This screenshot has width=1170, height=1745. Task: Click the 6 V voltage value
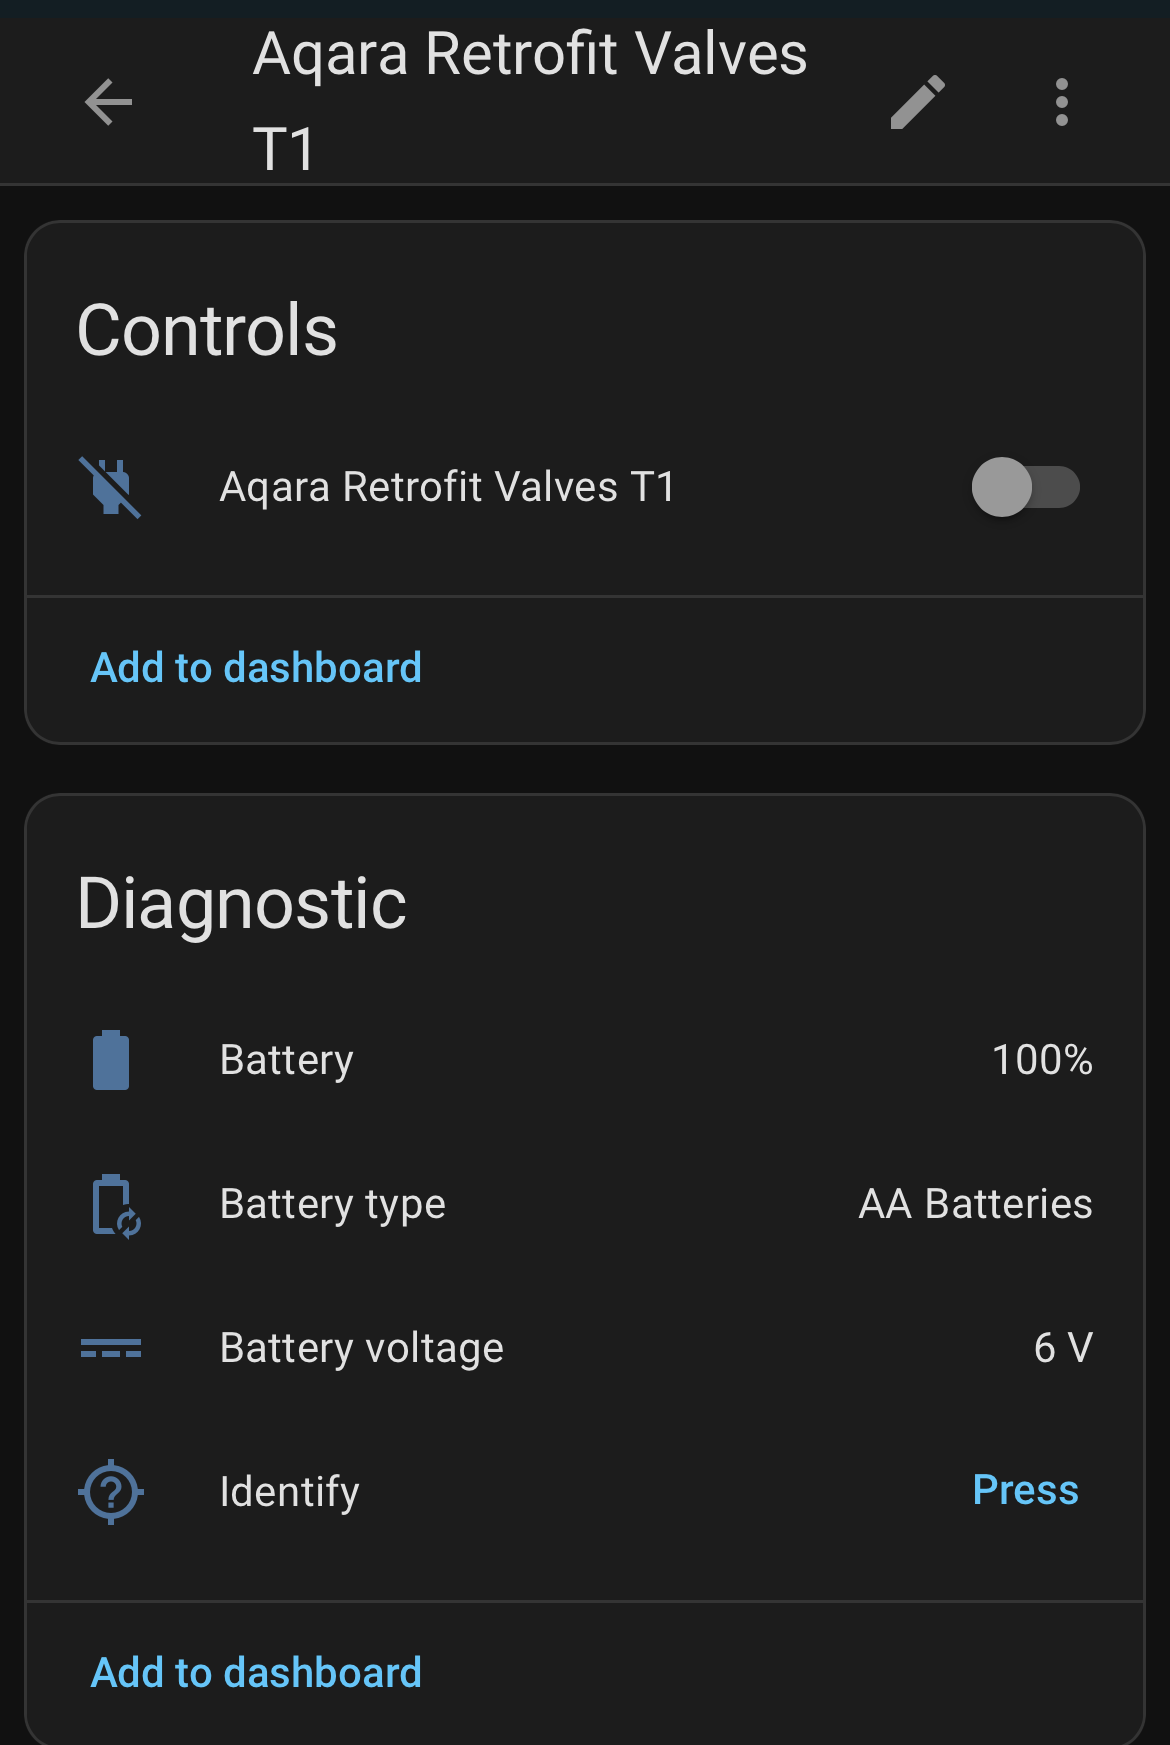pyautogui.click(x=1062, y=1348)
